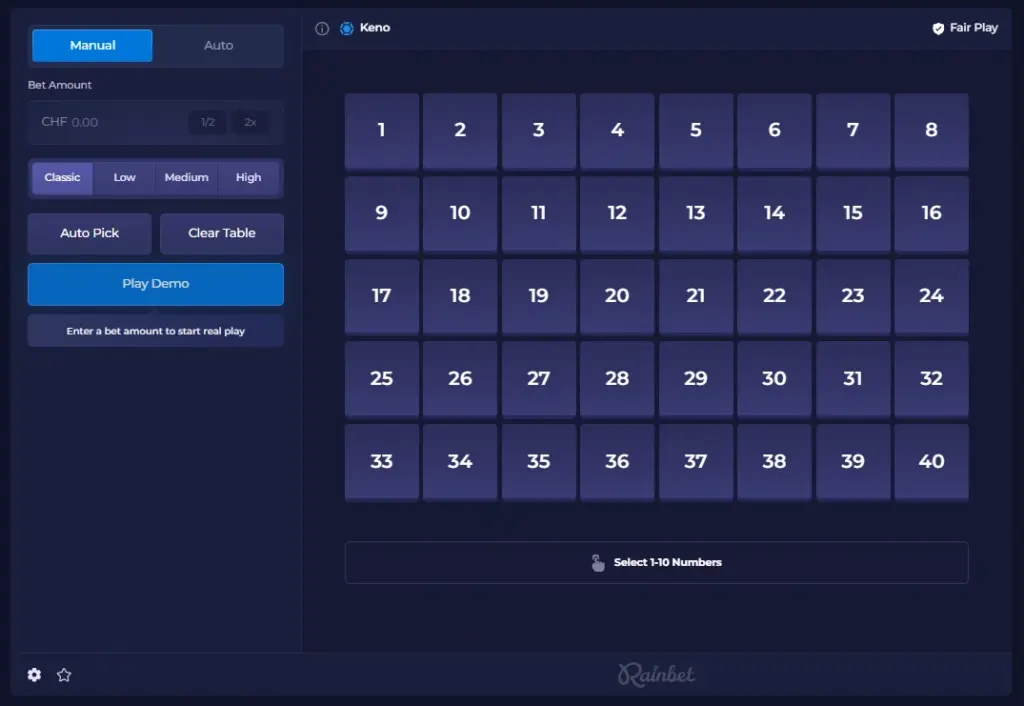Viewport: 1024px width, 706px height.
Task: Choose number 5 tile
Action: 696,131
